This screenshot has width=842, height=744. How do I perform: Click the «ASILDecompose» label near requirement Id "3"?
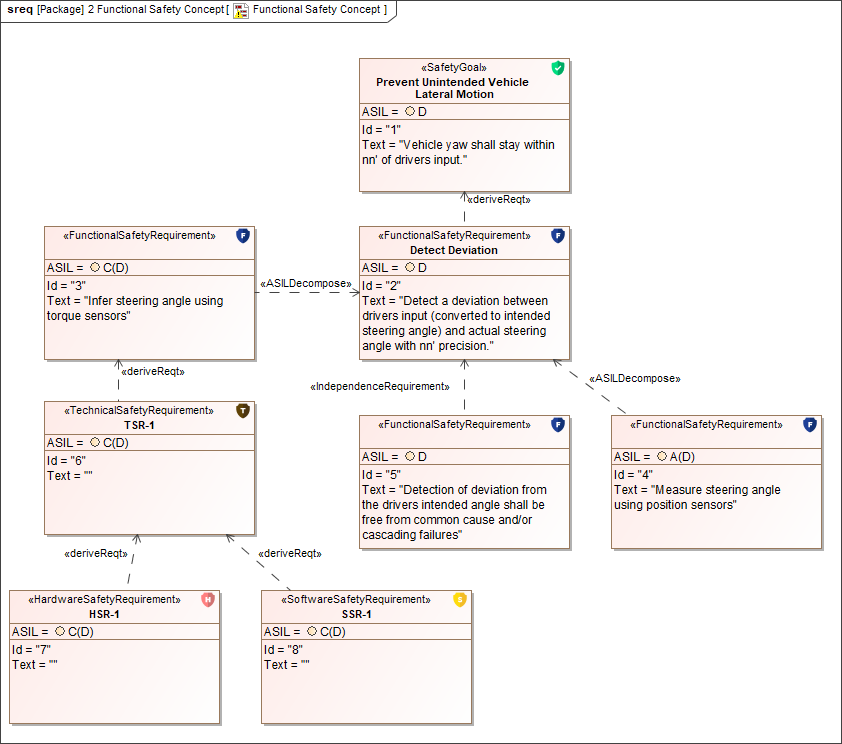[306, 283]
